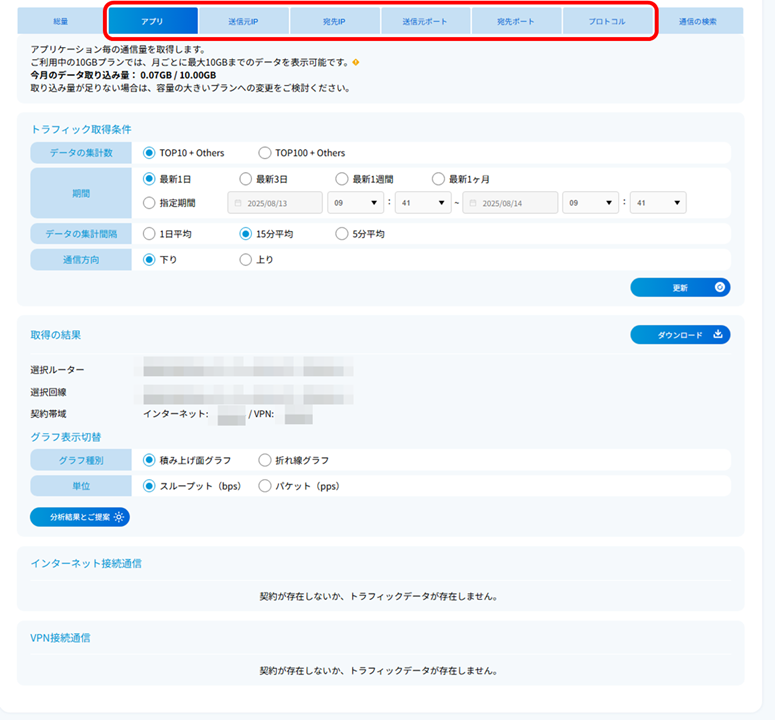The width and height of the screenshot is (775, 720).
Task: Open the start minute dropdown
Action: [x=423, y=203]
